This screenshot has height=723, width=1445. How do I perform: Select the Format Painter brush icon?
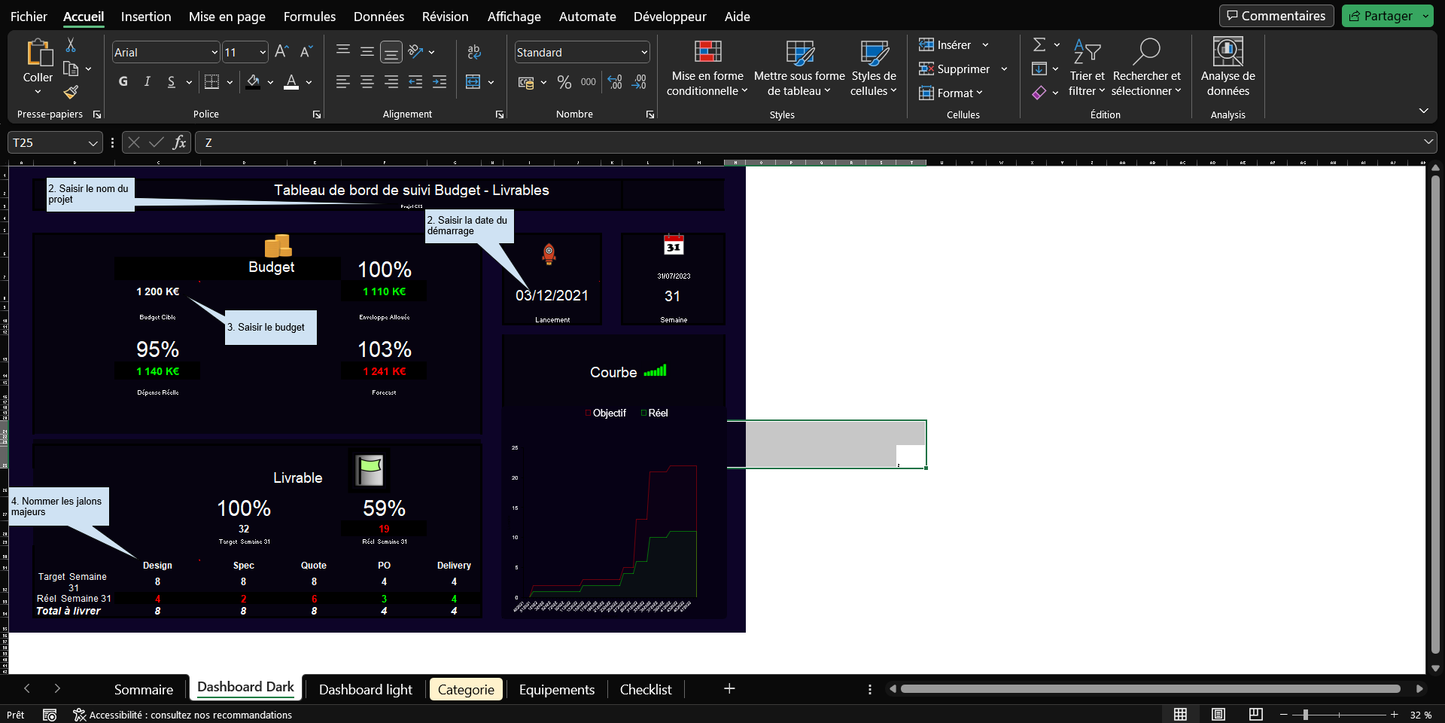tap(71, 92)
